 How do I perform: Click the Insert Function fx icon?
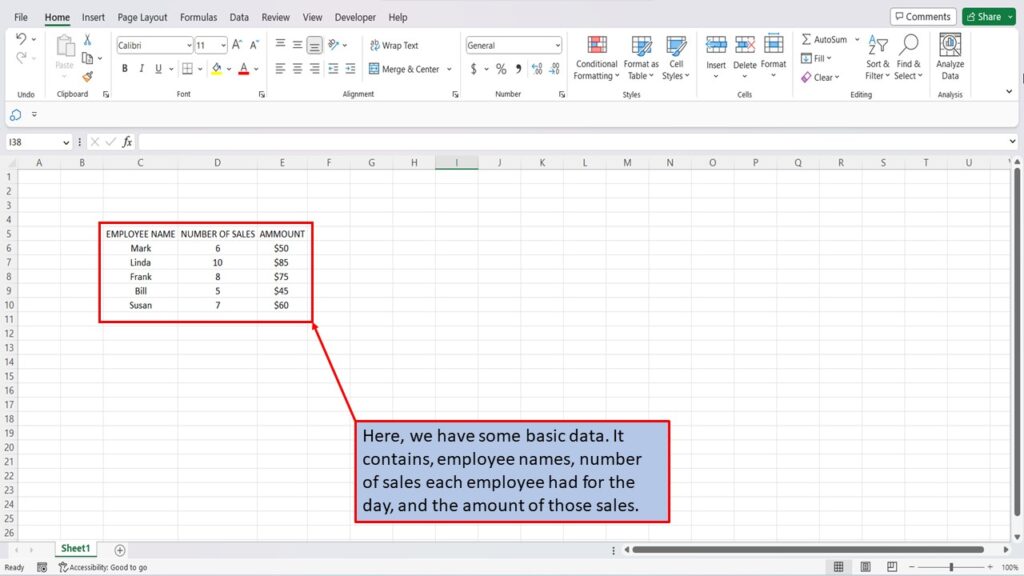pyautogui.click(x=127, y=142)
